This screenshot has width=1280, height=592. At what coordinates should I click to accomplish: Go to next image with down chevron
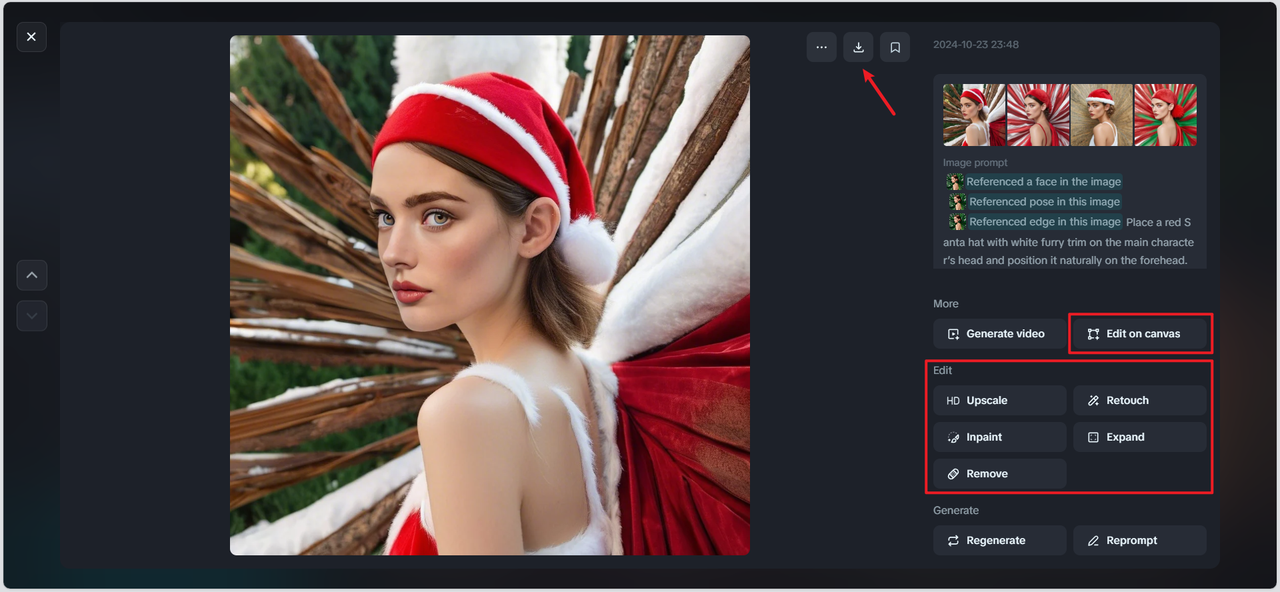pyautogui.click(x=32, y=316)
